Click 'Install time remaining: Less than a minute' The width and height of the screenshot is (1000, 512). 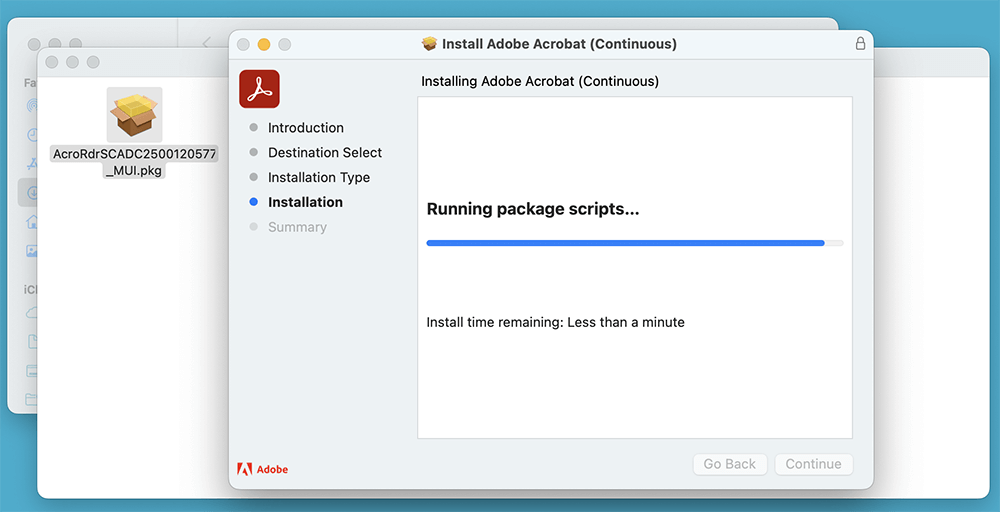[555, 322]
